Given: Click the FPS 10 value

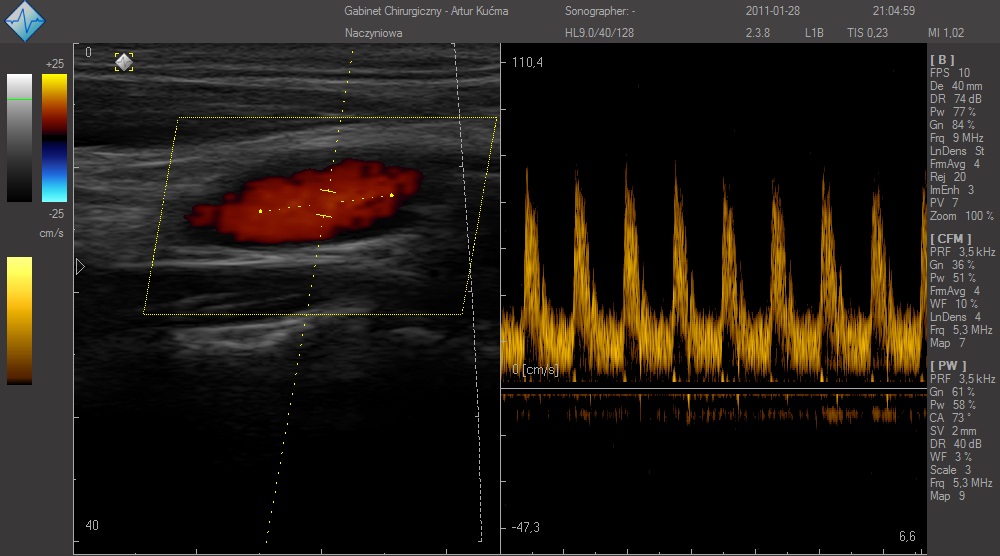Looking at the screenshot, I should (x=950, y=73).
